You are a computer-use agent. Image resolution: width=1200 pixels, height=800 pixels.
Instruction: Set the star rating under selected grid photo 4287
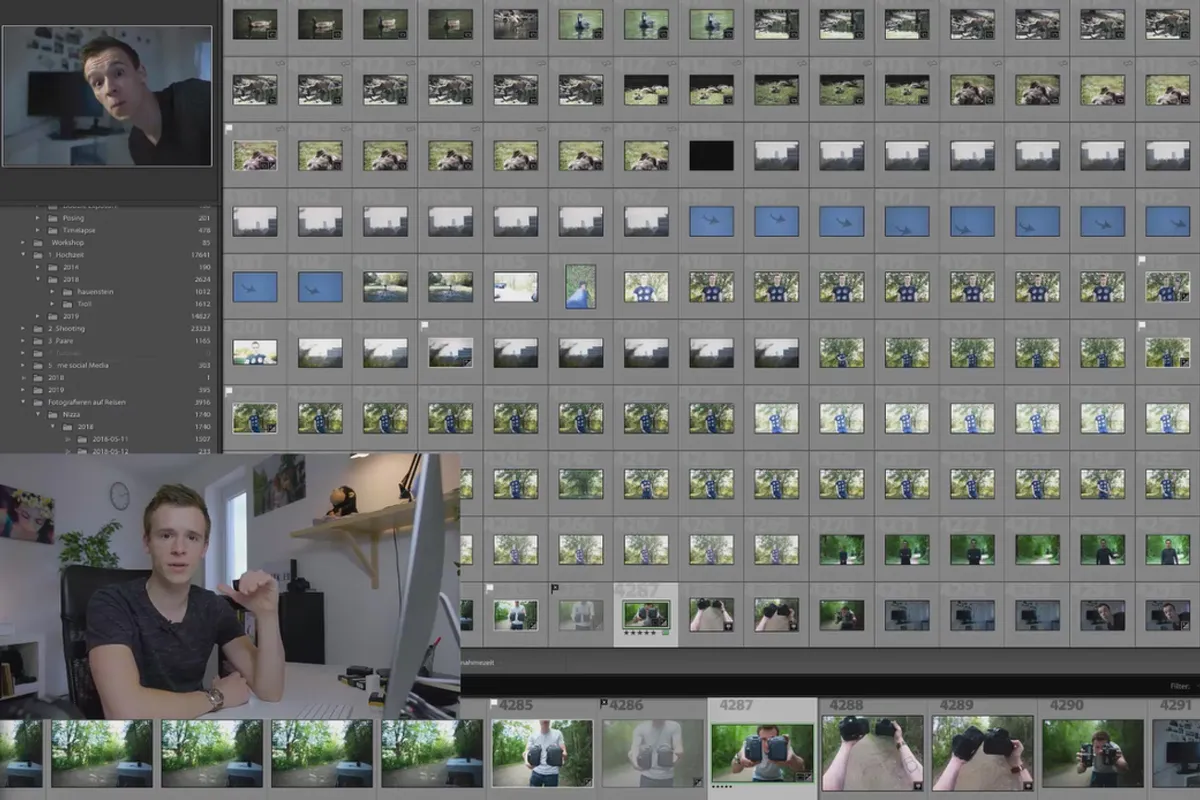(640, 632)
